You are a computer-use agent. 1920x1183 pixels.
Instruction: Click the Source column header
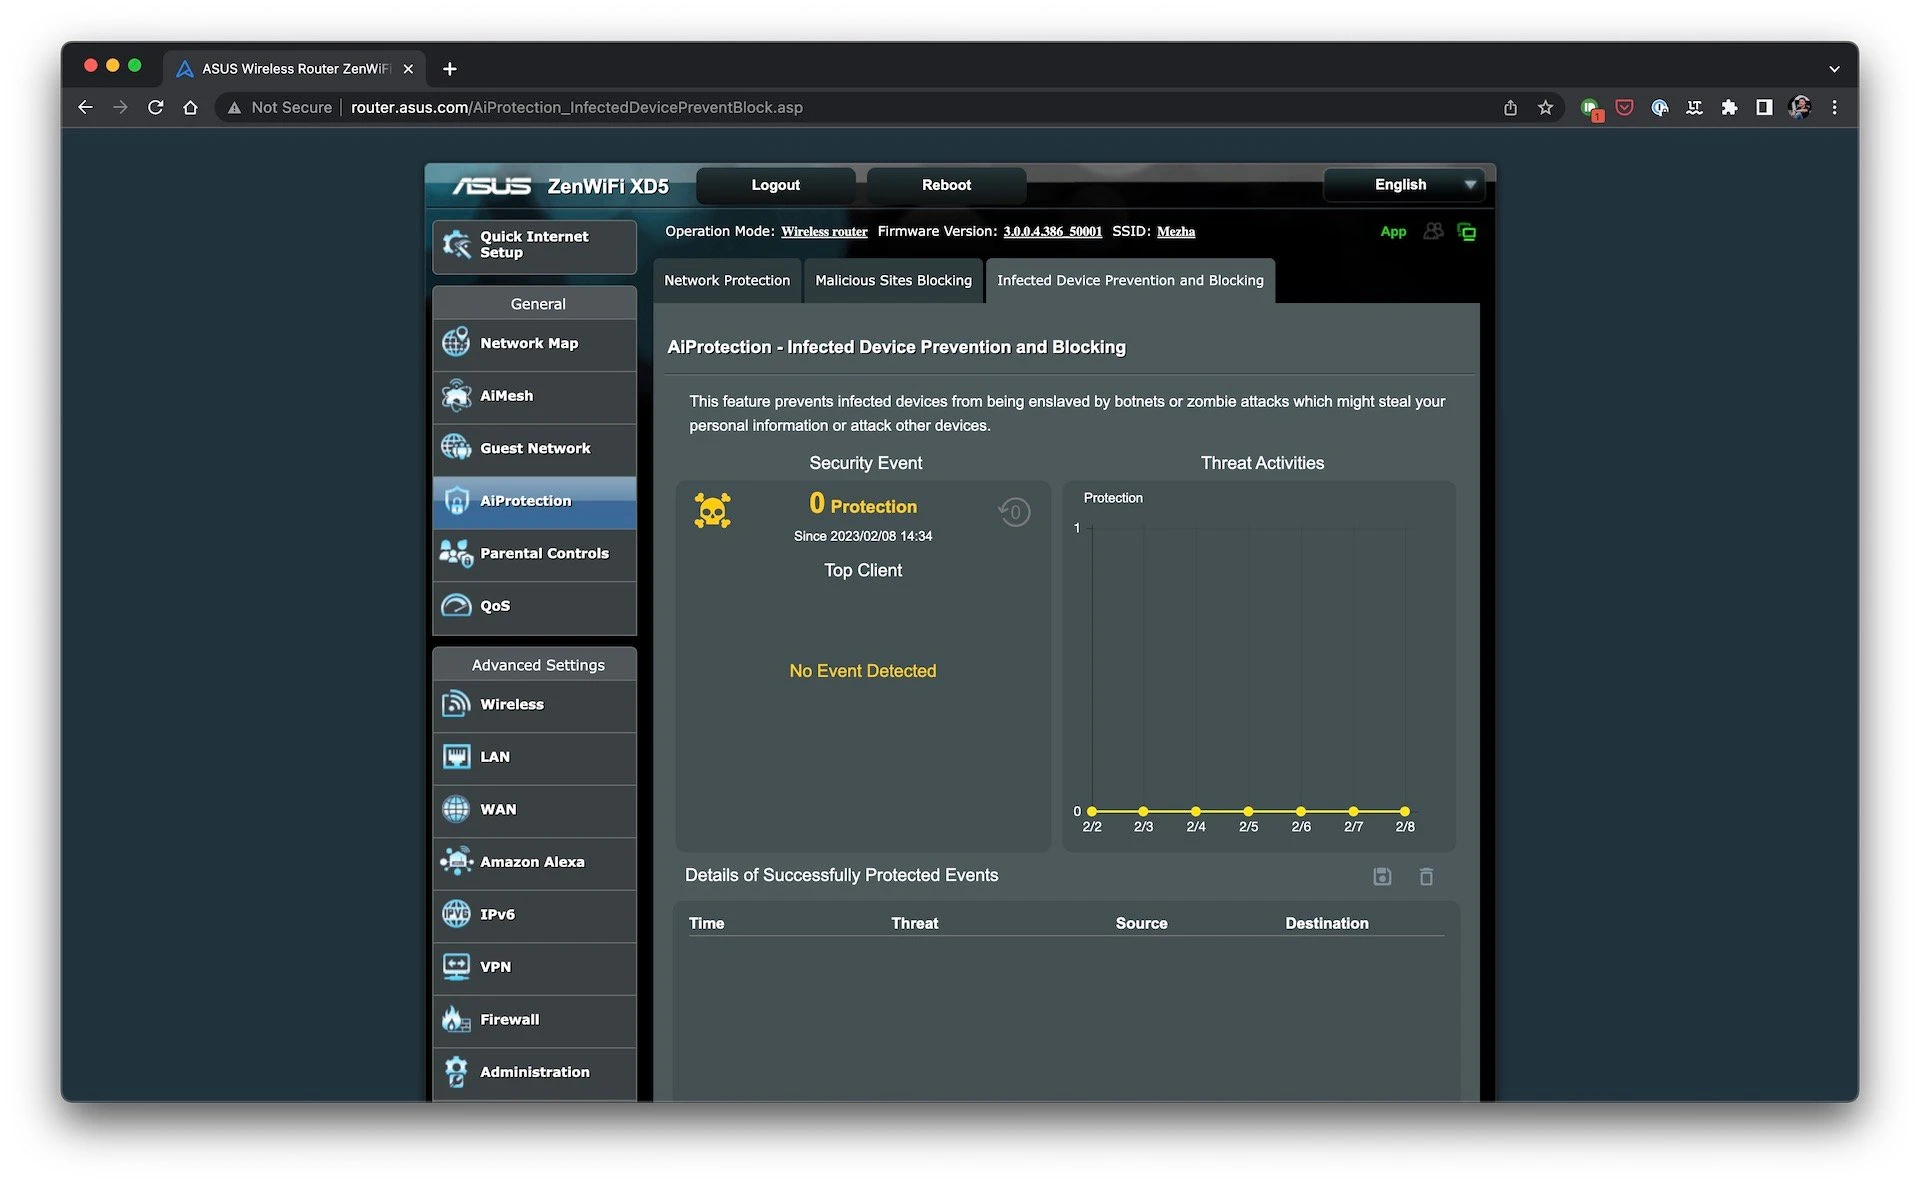[x=1141, y=924]
